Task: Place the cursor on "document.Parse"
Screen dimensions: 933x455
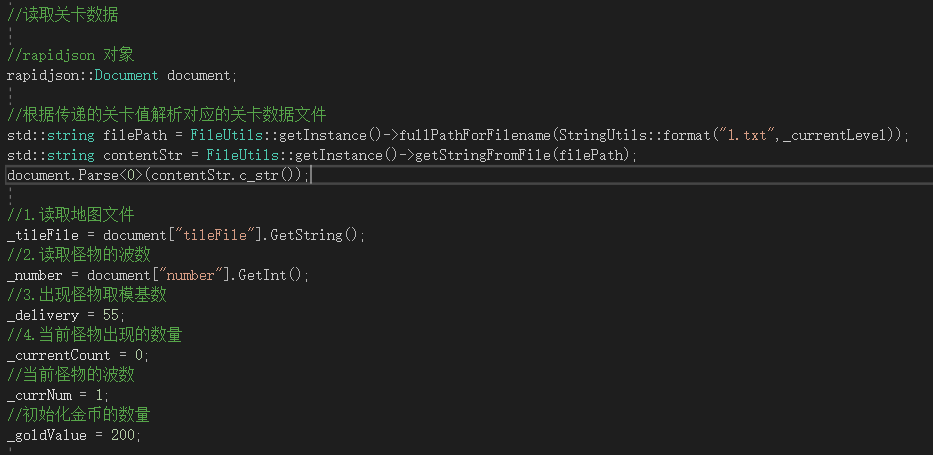Action: pyautogui.click(x=62, y=175)
